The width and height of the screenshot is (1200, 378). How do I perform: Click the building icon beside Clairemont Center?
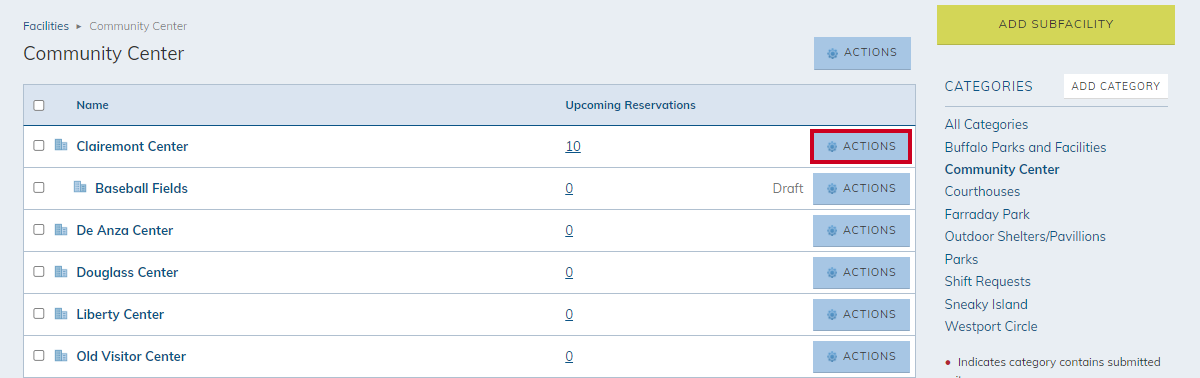61,145
